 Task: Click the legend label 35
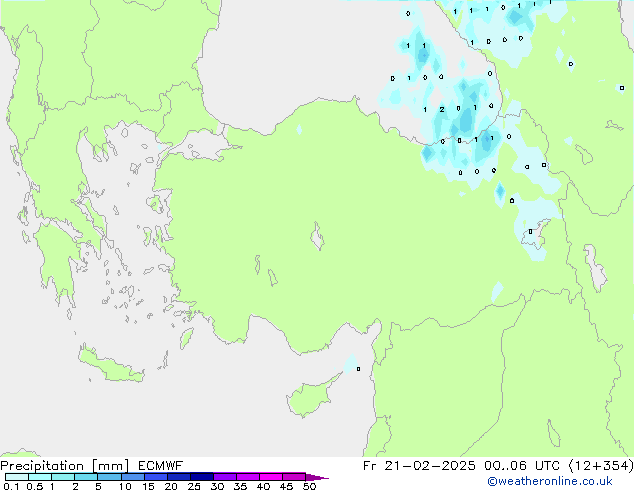click(x=240, y=486)
